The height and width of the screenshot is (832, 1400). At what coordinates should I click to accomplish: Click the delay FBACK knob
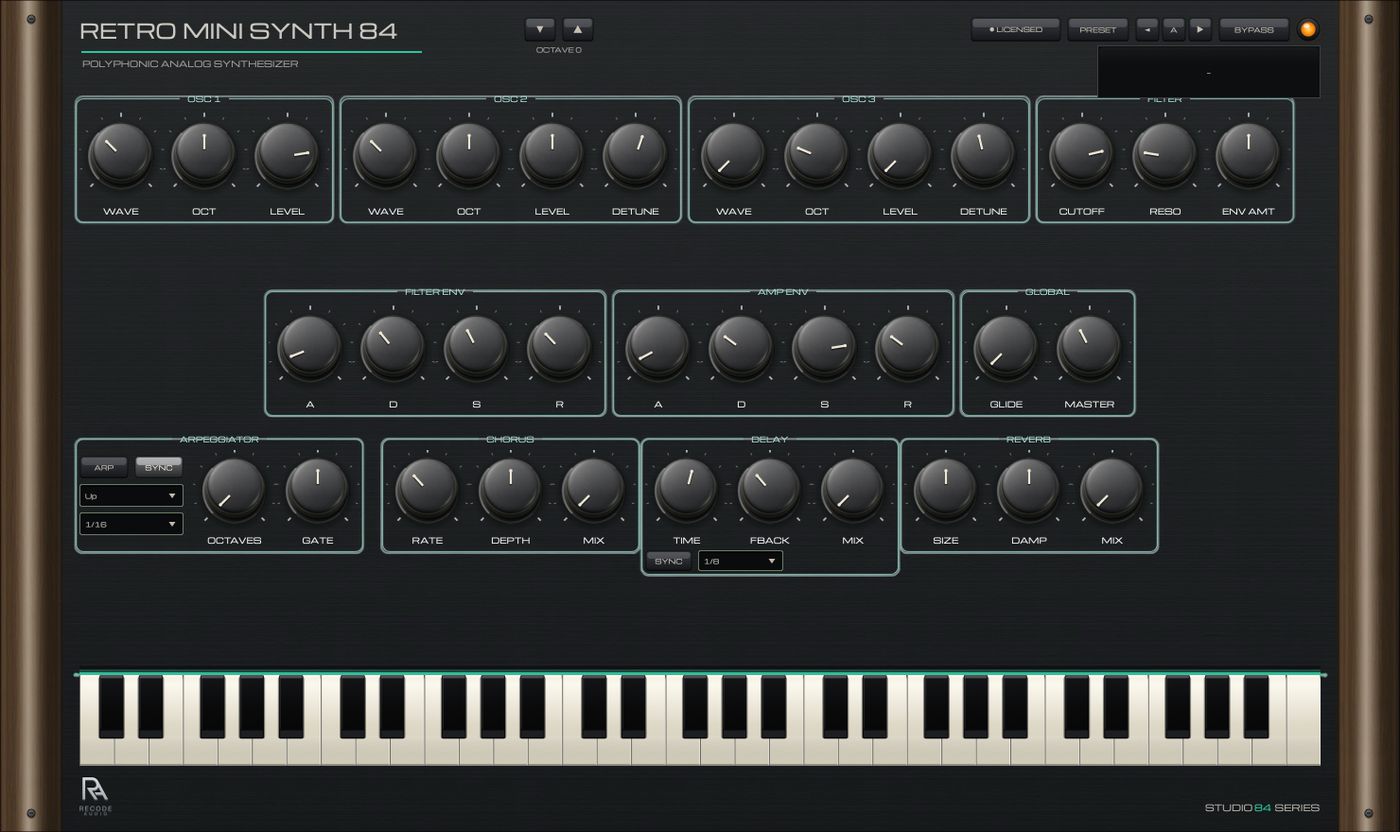(x=769, y=489)
